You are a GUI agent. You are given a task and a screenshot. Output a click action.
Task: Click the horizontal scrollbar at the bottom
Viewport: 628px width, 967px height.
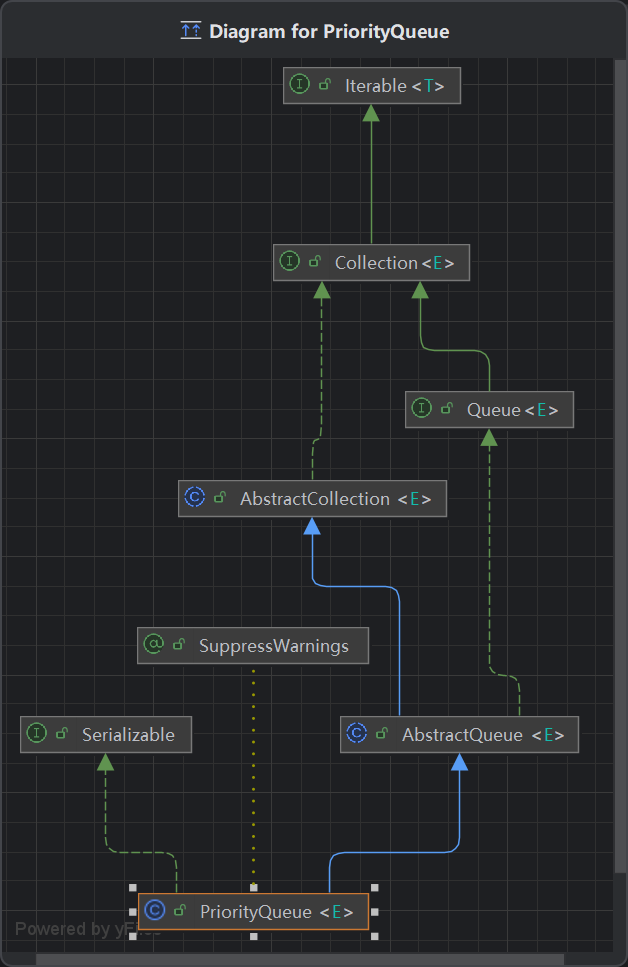300,960
